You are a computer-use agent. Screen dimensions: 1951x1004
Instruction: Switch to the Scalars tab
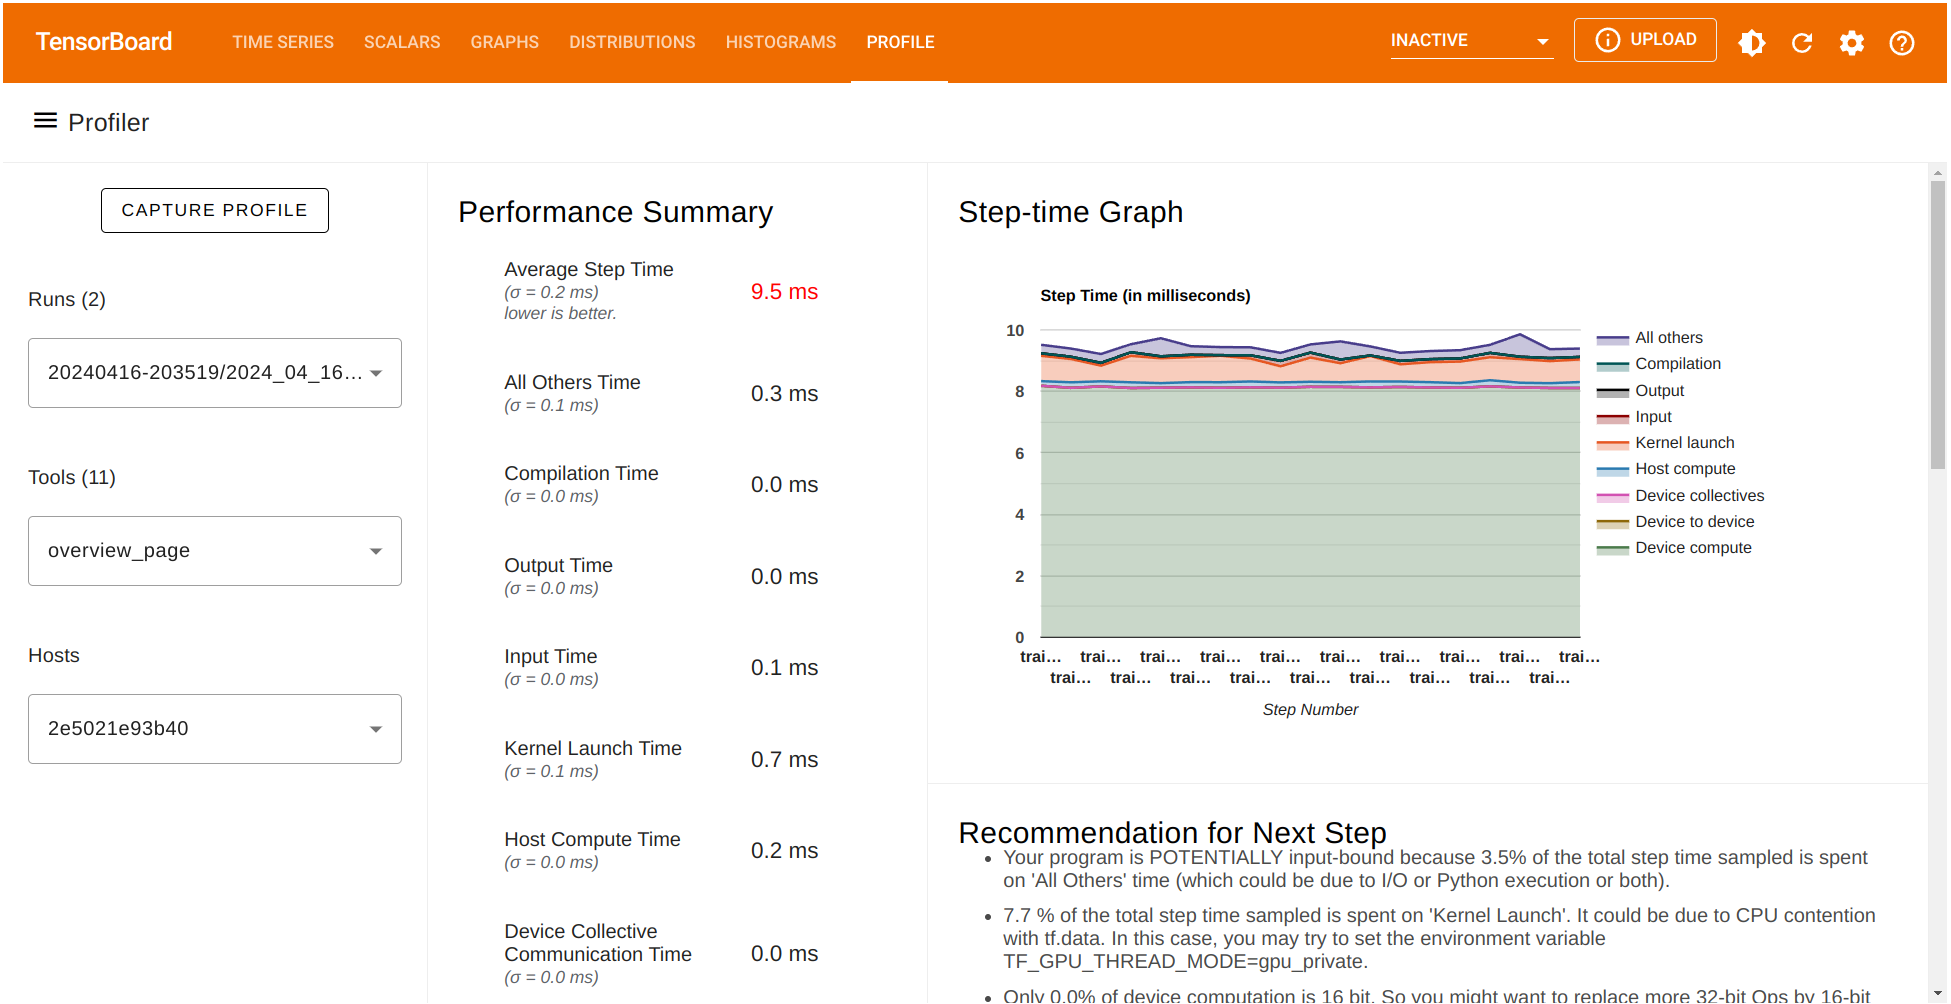click(402, 42)
